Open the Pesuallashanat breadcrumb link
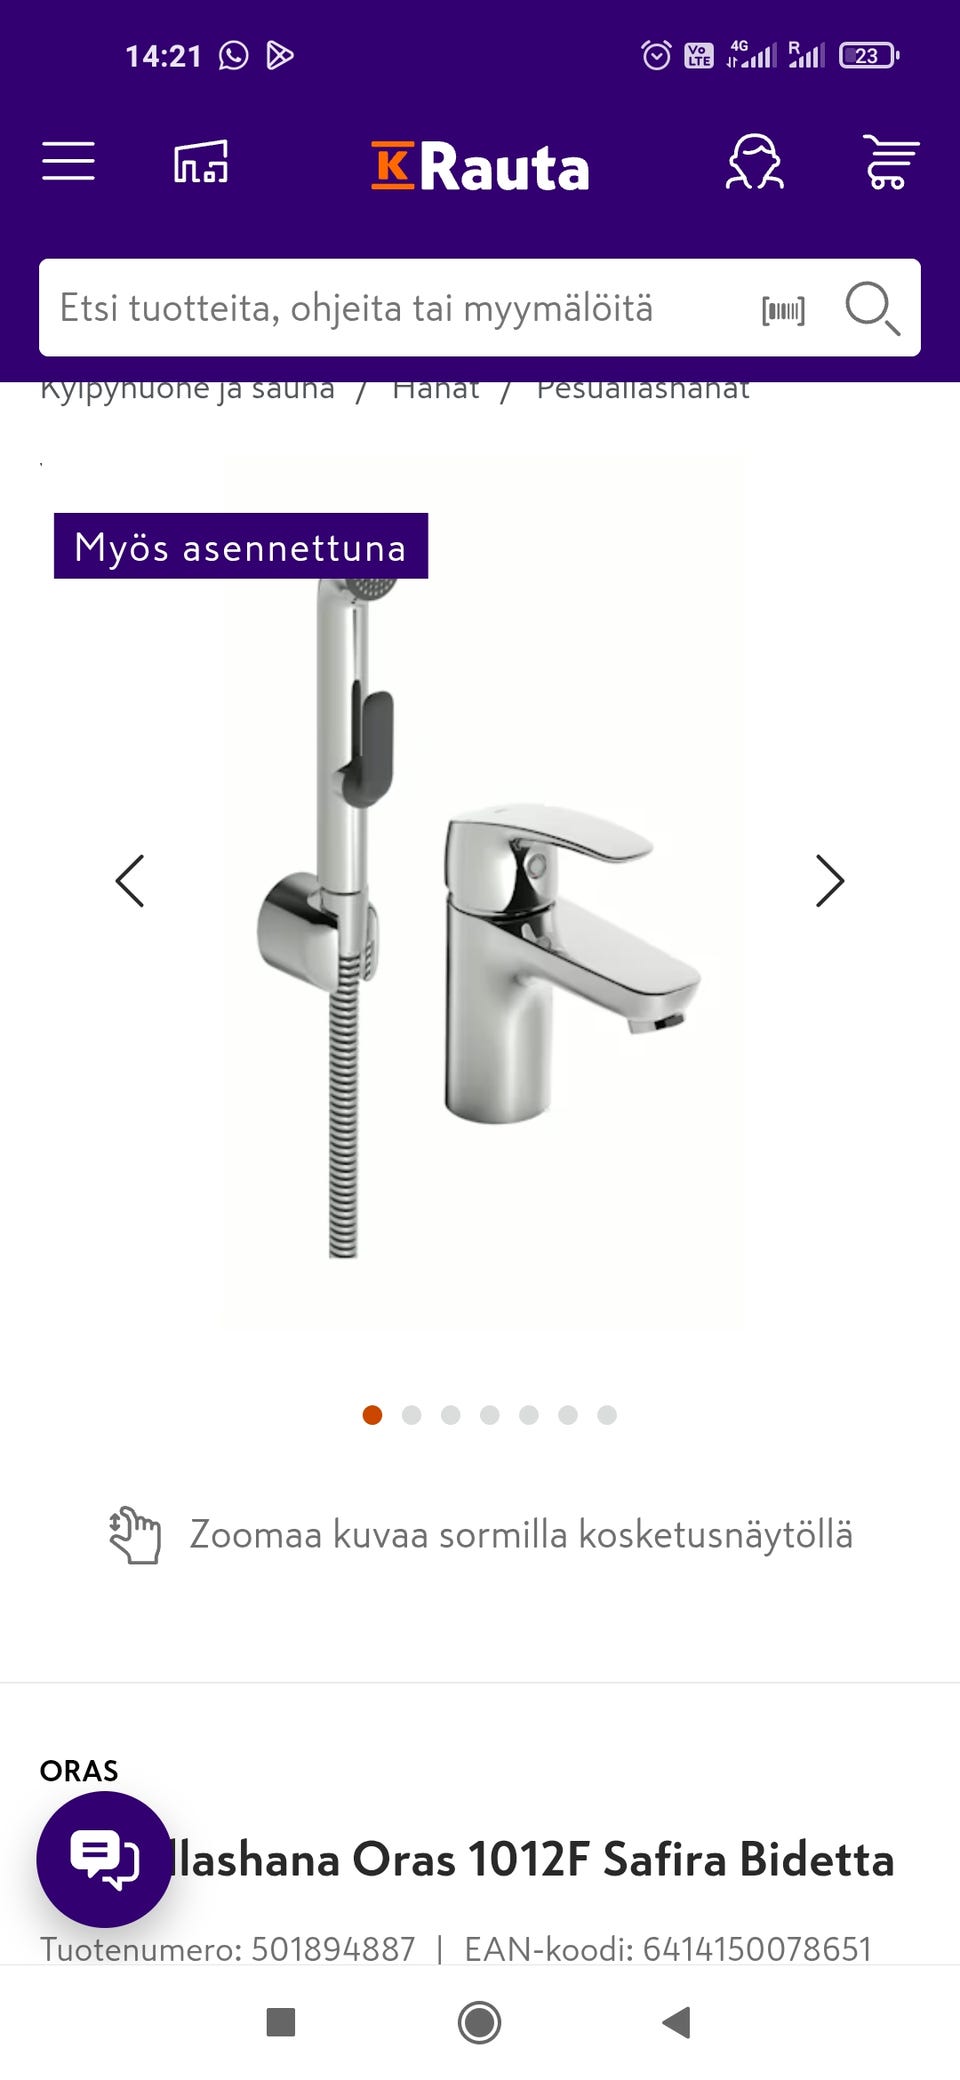Screen dimensions: 960x2080 click(x=643, y=390)
